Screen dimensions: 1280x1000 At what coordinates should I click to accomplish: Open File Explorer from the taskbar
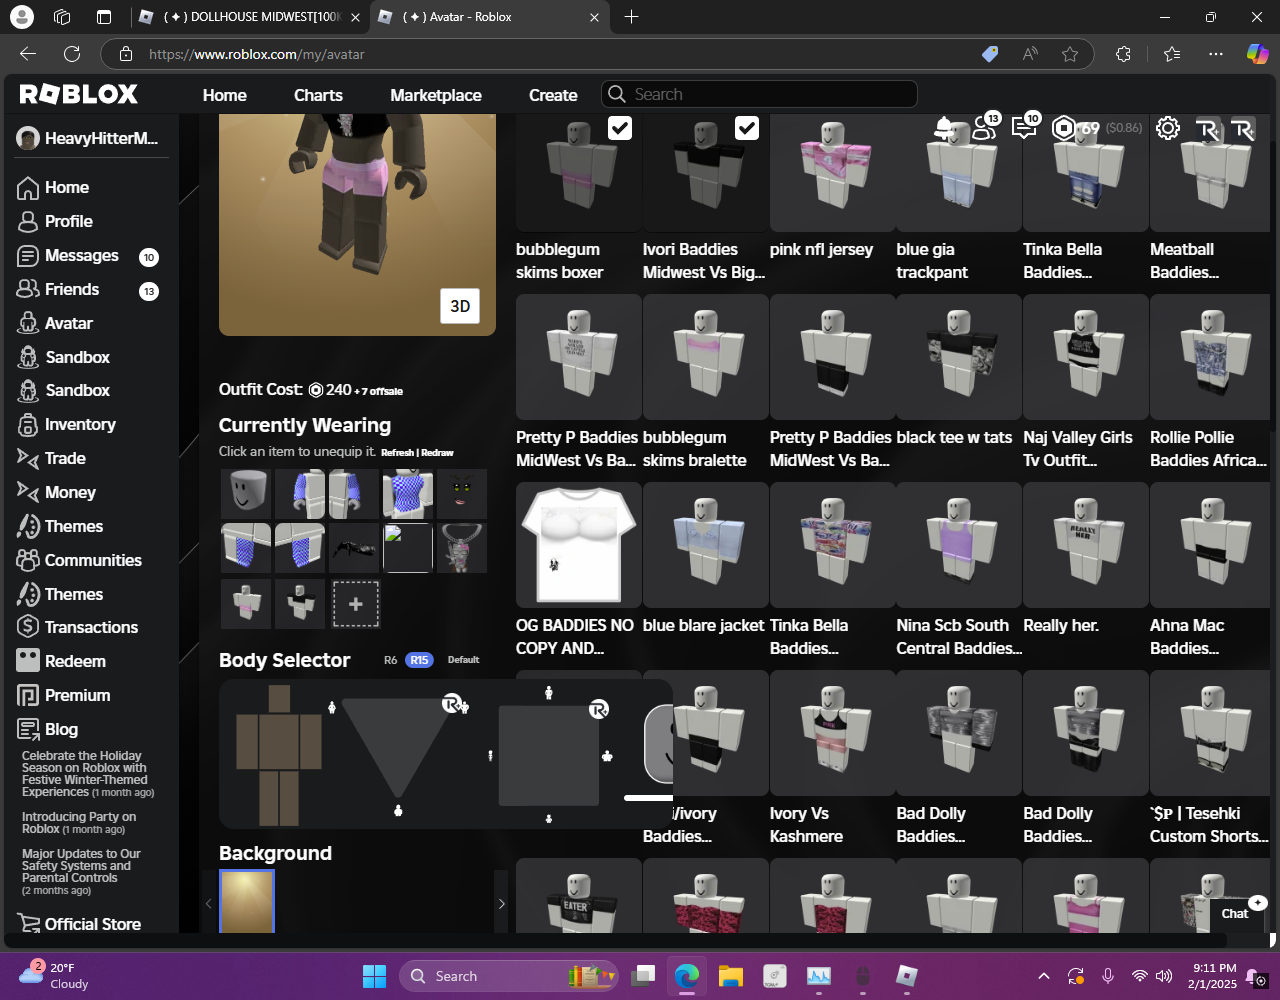click(731, 976)
